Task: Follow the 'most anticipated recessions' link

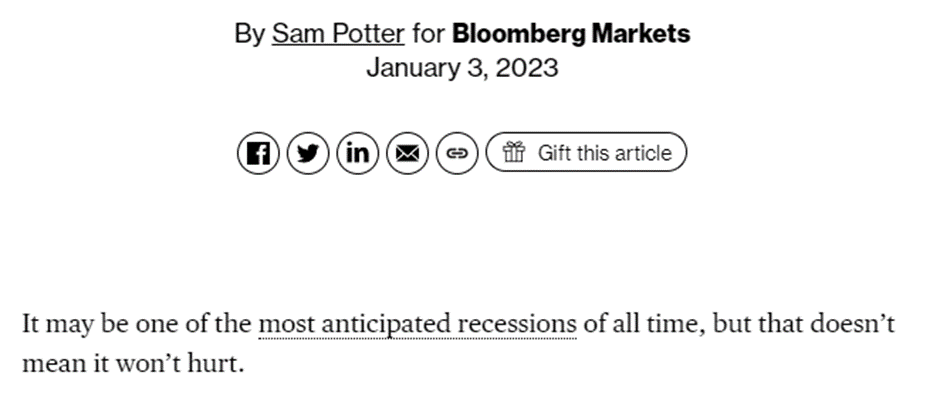Action: click(x=417, y=324)
